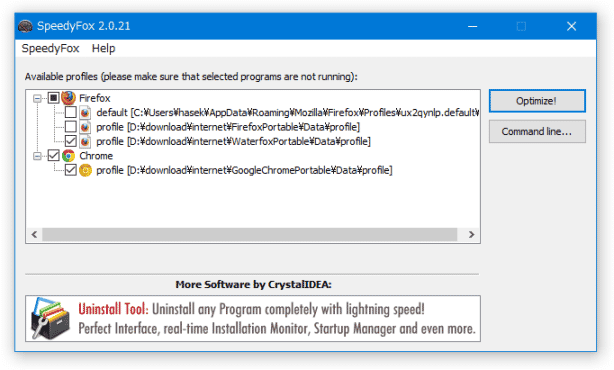The image size is (614, 370).
Task: Click the Chrome browser icon in tree
Action: 69,156
